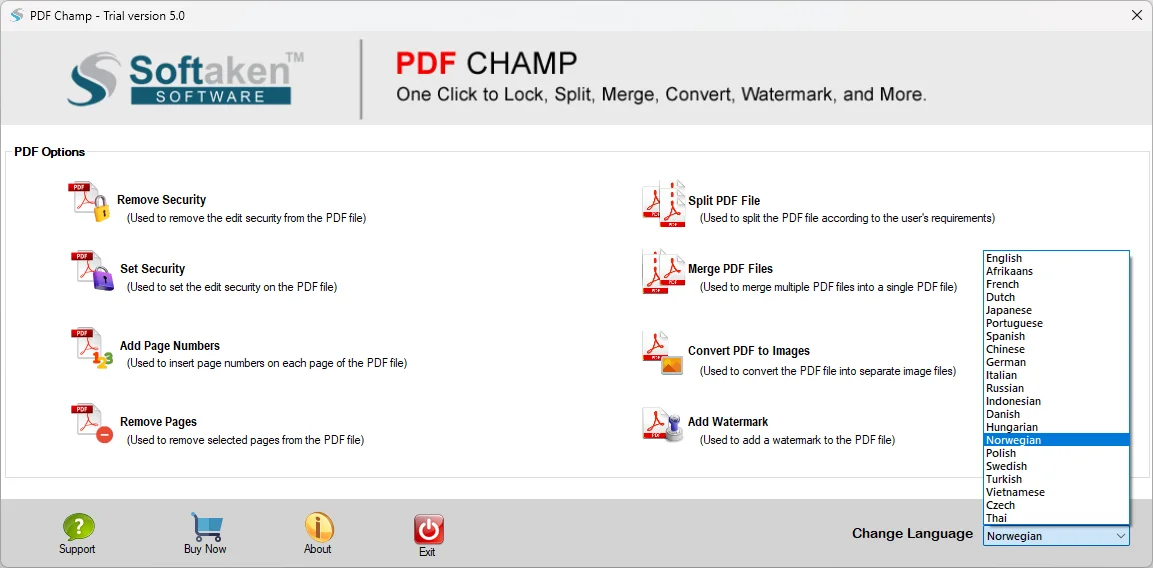1153x568 pixels.
Task: Open the Convert PDF to Images label
Action: (x=749, y=351)
